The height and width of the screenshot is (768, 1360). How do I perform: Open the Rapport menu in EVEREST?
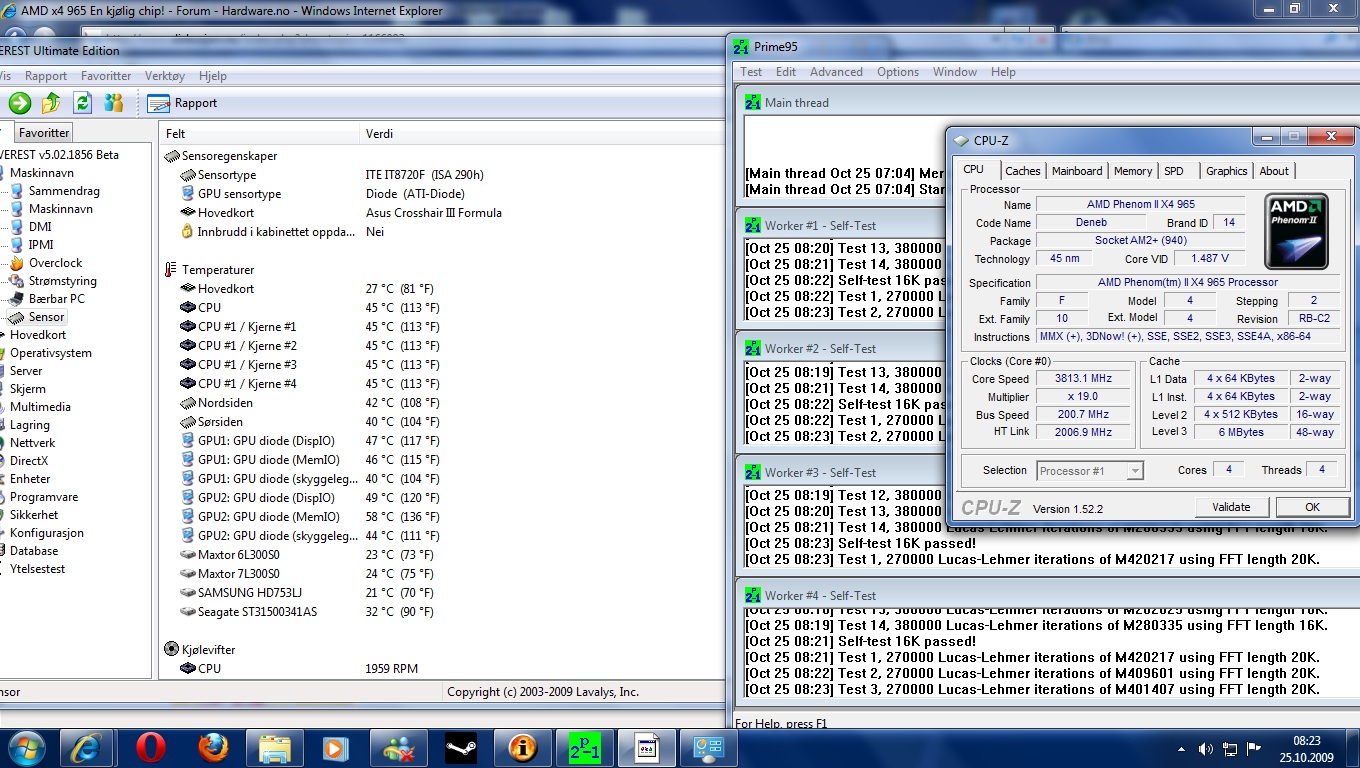tap(46, 76)
